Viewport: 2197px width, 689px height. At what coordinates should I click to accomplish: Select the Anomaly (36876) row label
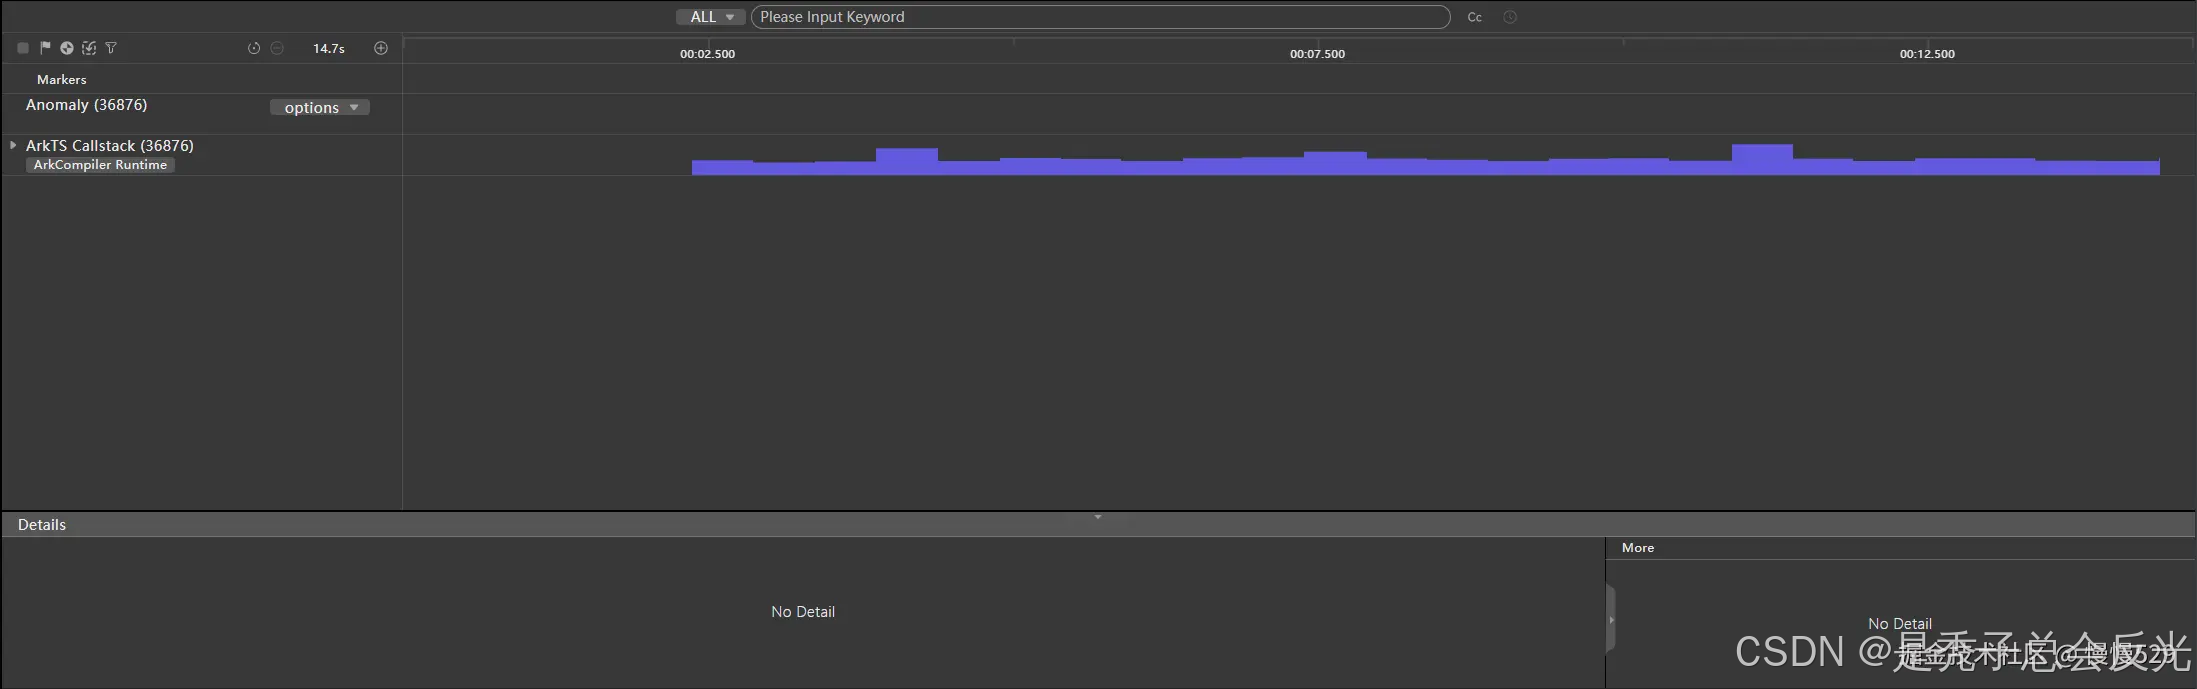[86, 105]
